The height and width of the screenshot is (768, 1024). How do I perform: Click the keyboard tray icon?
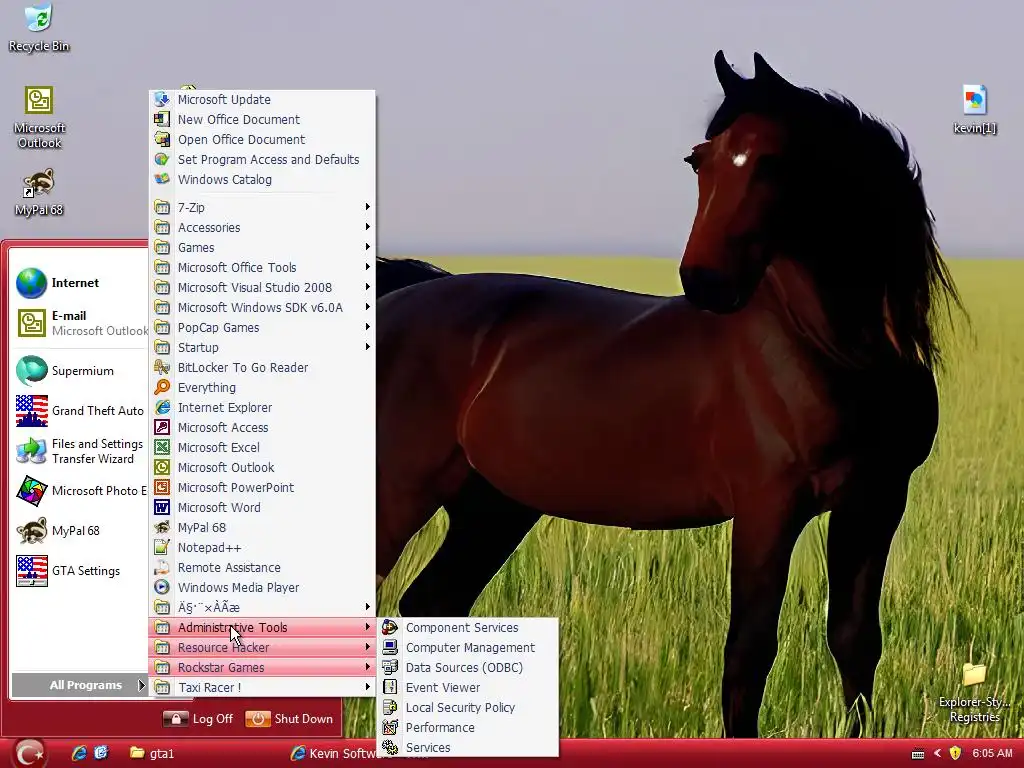pos(918,754)
